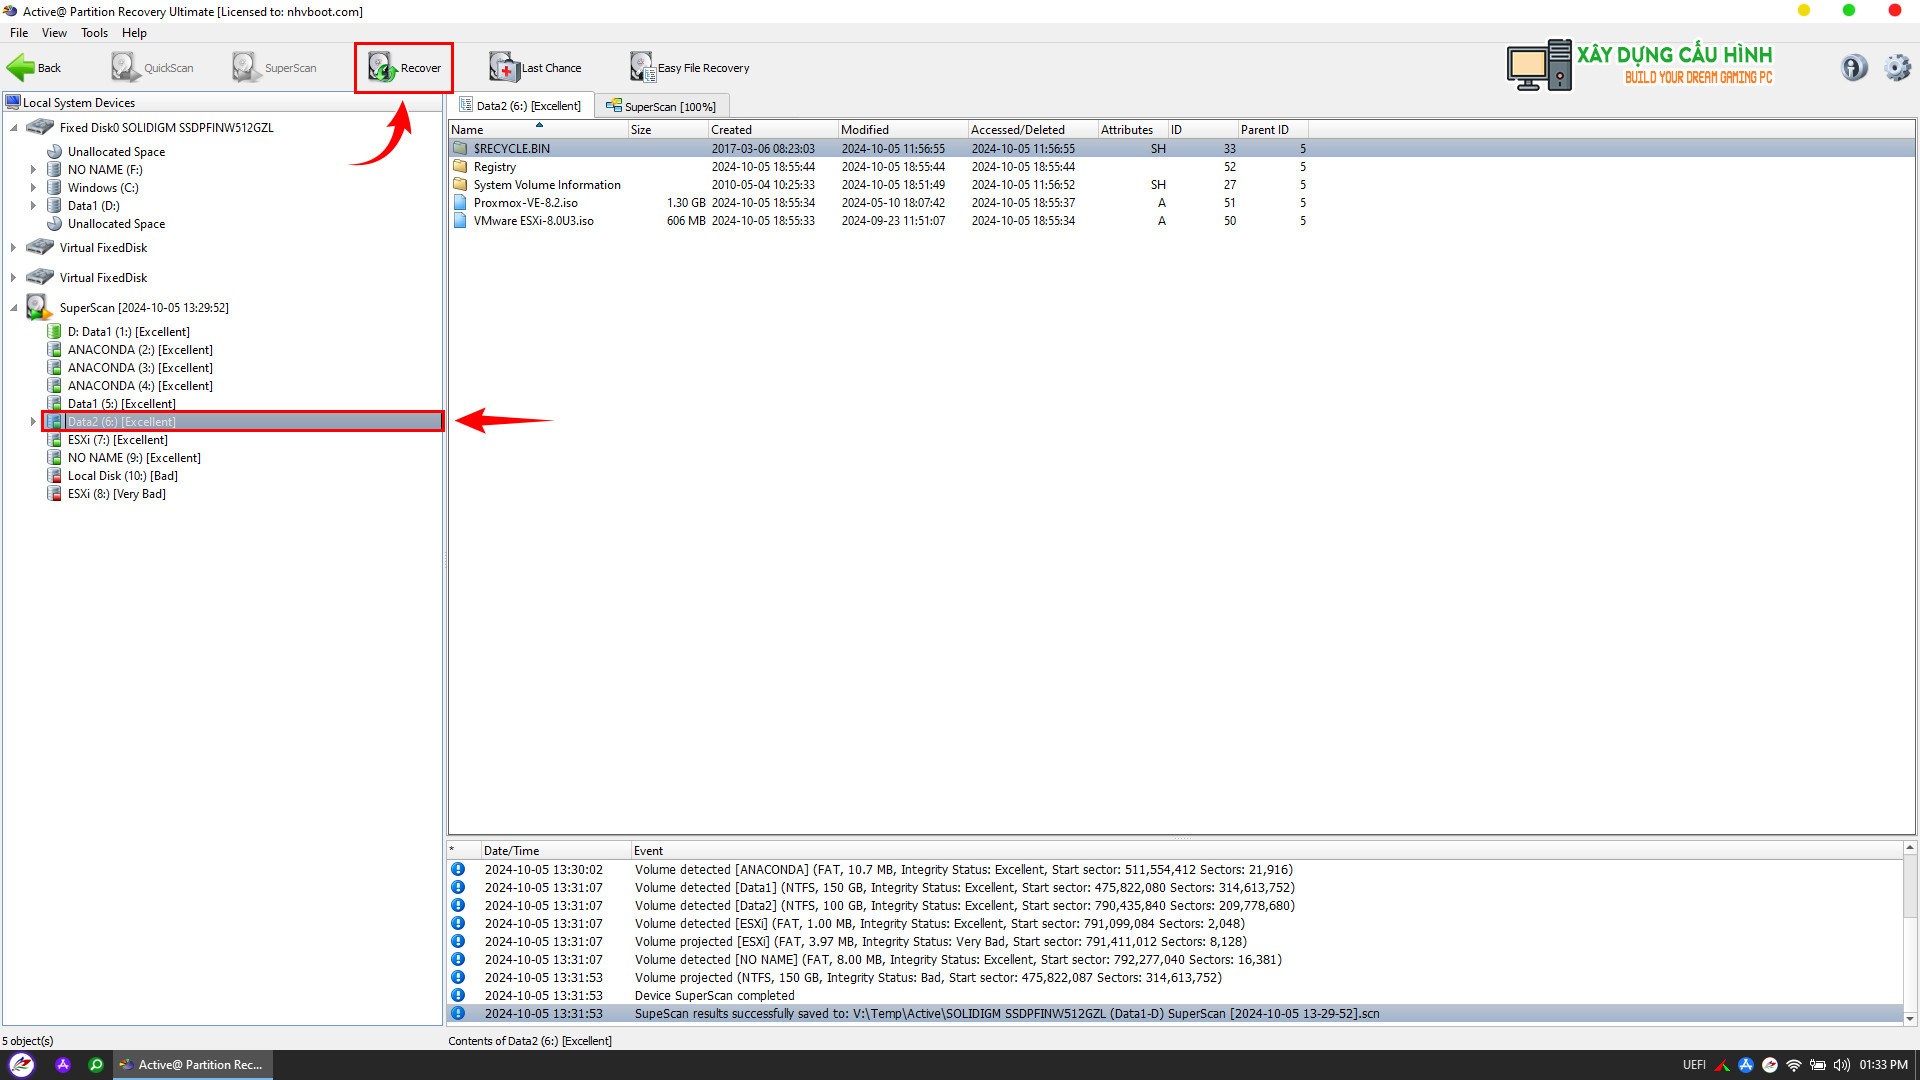The height and width of the screenshot is (1080, 1920).
Task: Sort by the Parent ID column header
Action: pyautogui.click(x=1272, y=130)
